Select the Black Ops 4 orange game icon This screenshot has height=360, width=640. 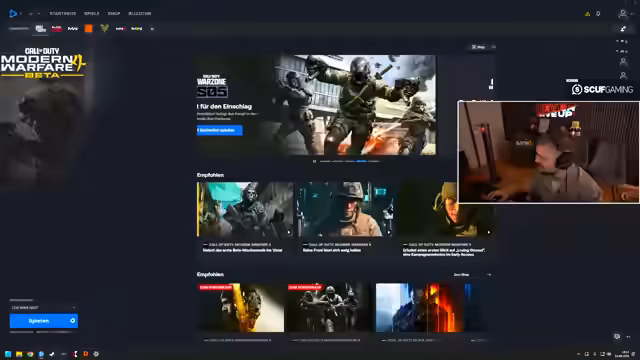89,29
